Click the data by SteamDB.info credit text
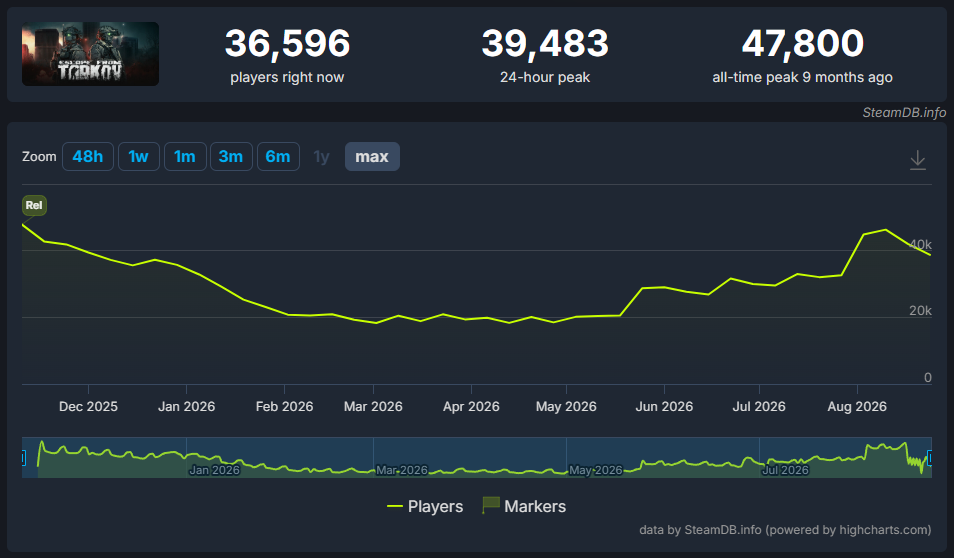Viewport: 954px width, 558px height. click(x=785, y=529)
